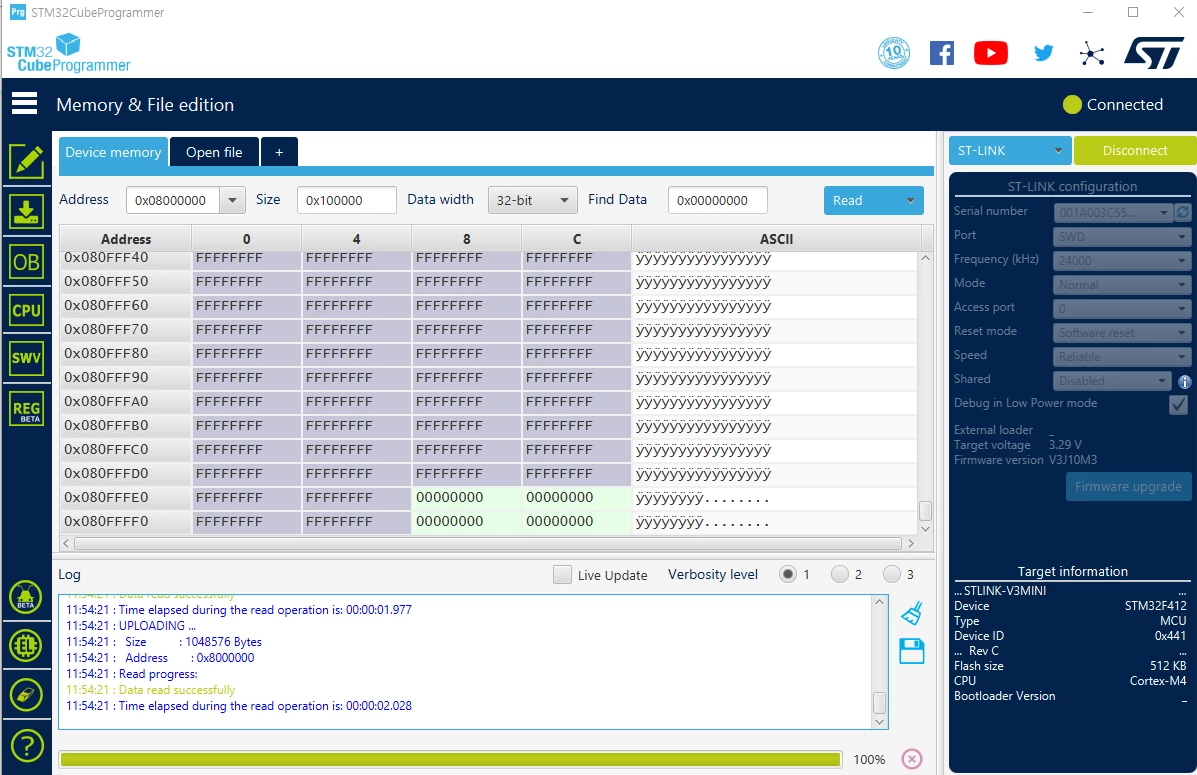Viewport: 1197px width, 775px height.
Task: Click the Disconnect button
Action: (1134, 150)
